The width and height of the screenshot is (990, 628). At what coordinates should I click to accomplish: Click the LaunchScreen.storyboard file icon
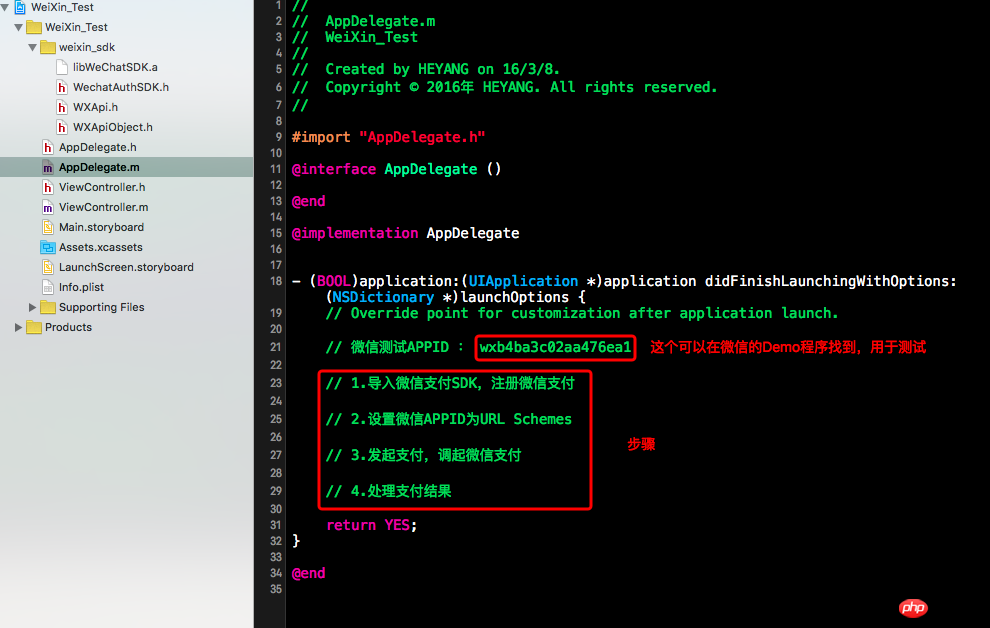tap(48, 268)
